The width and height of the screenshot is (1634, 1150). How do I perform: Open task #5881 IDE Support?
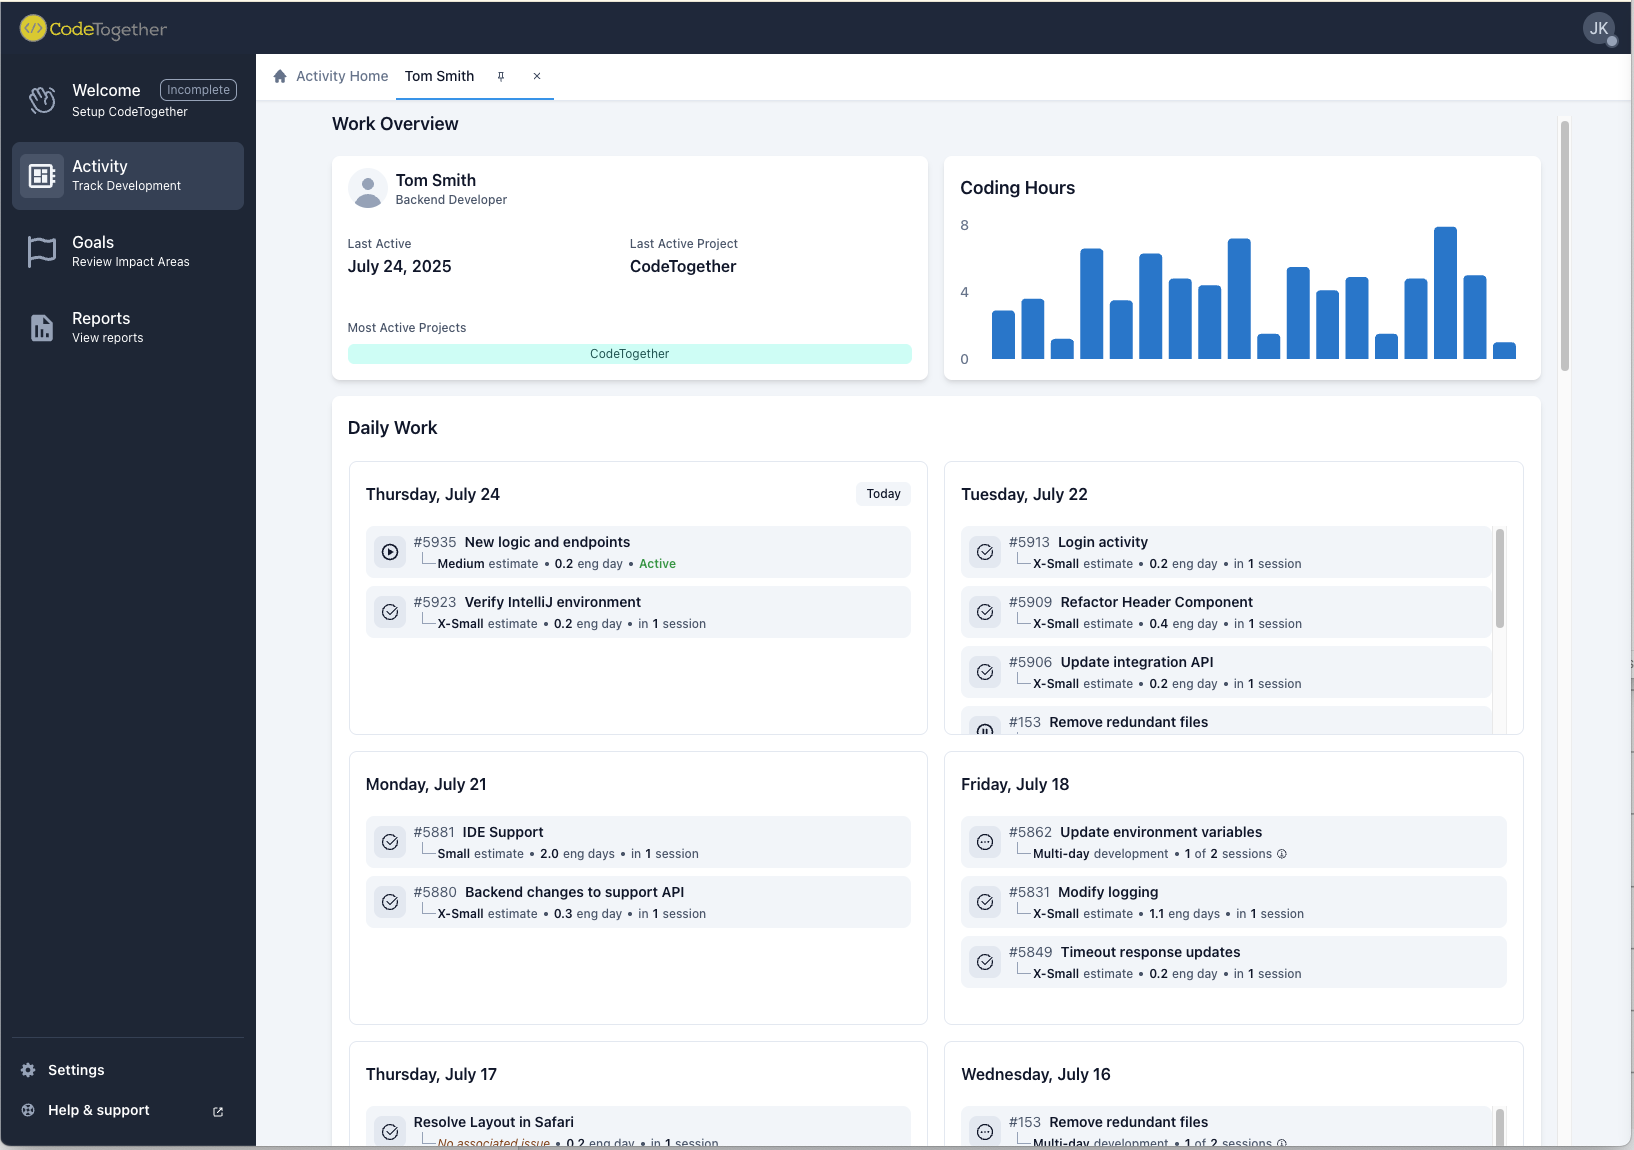point(638,842)
